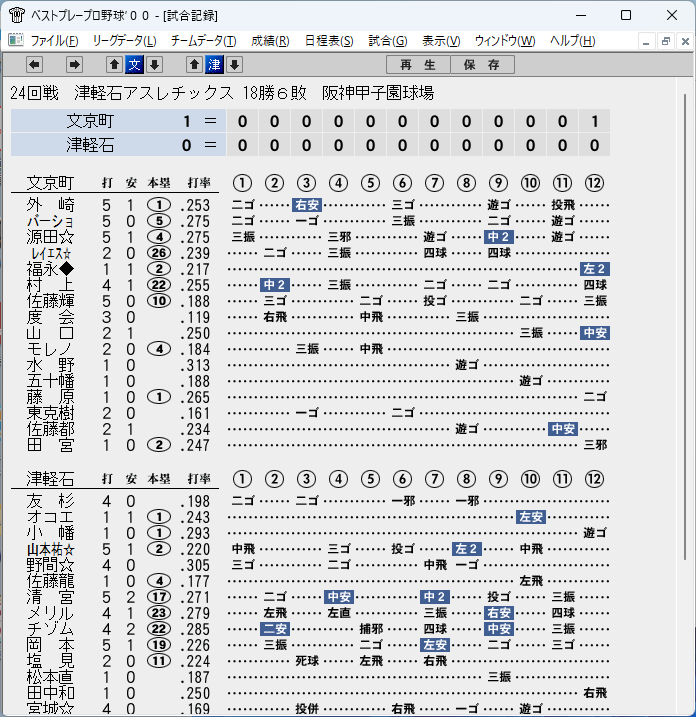Viewport: 696px width, 717px height.
Task: Open the 成績(R) menu
Action: tap(270, 41)
